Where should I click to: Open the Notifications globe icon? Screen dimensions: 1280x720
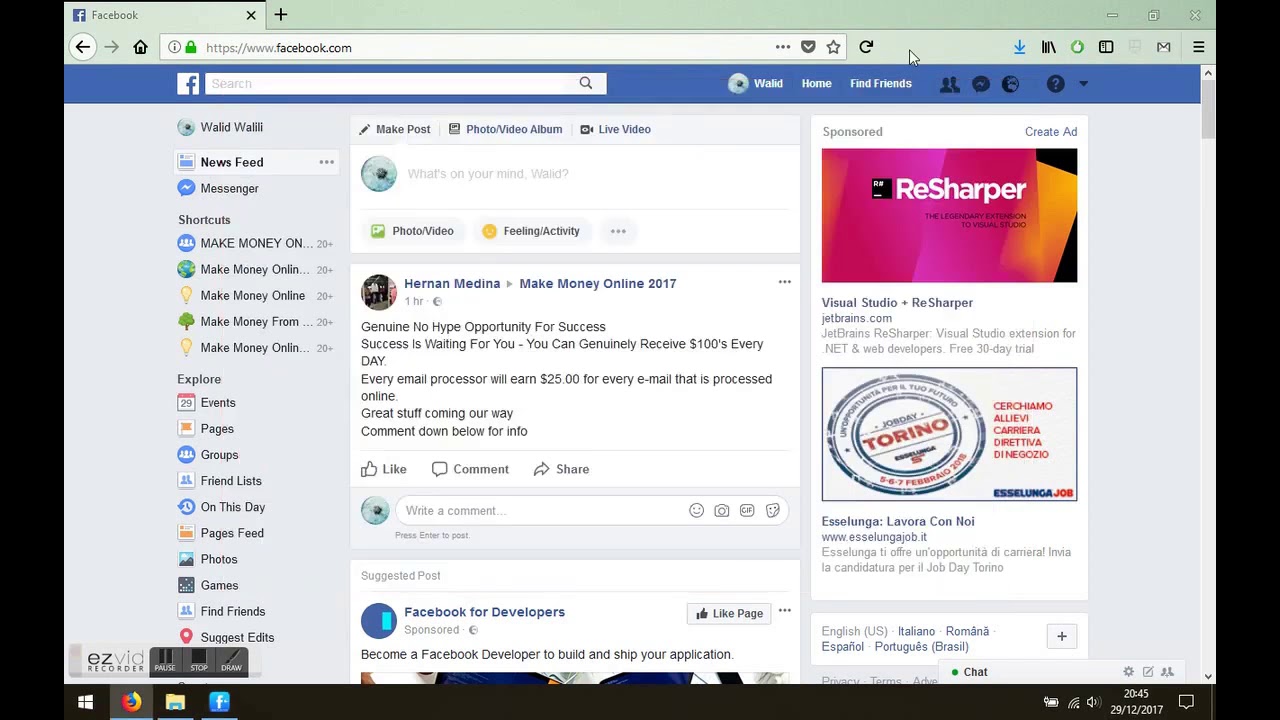pyautogui.click(x=1010, y=85)
